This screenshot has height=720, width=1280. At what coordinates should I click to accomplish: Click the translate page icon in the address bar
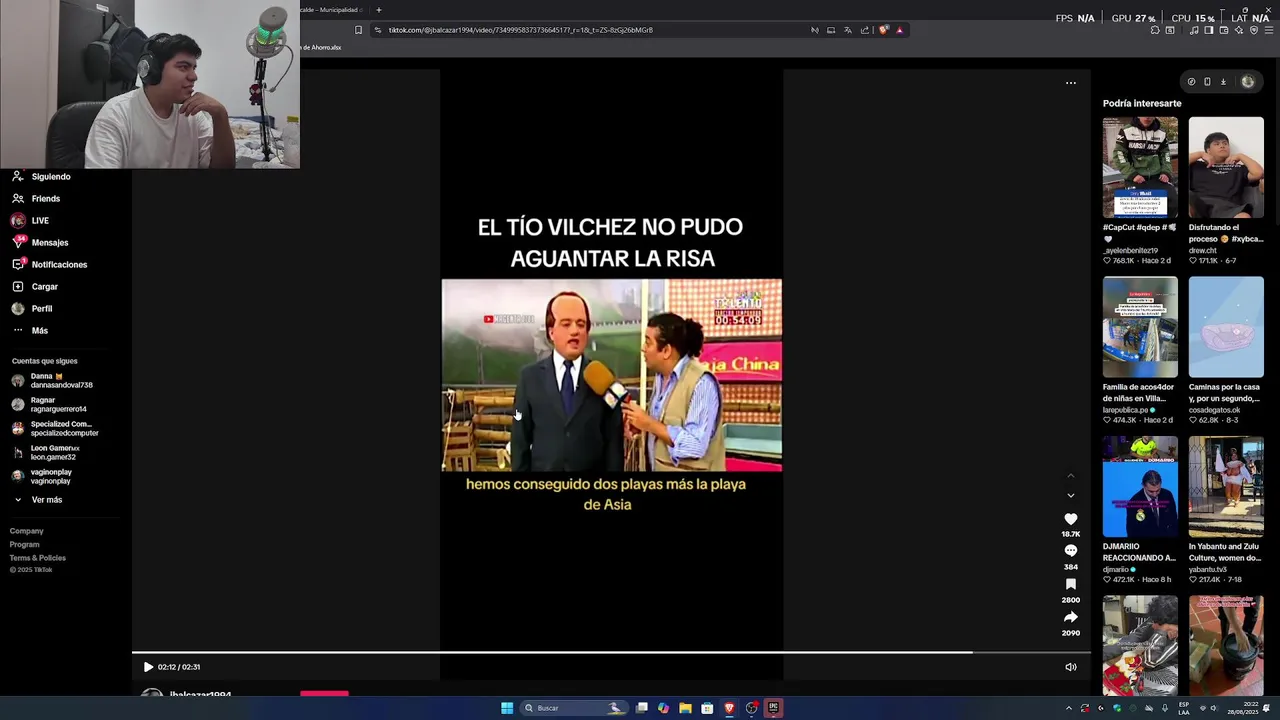tap(847, 30)
